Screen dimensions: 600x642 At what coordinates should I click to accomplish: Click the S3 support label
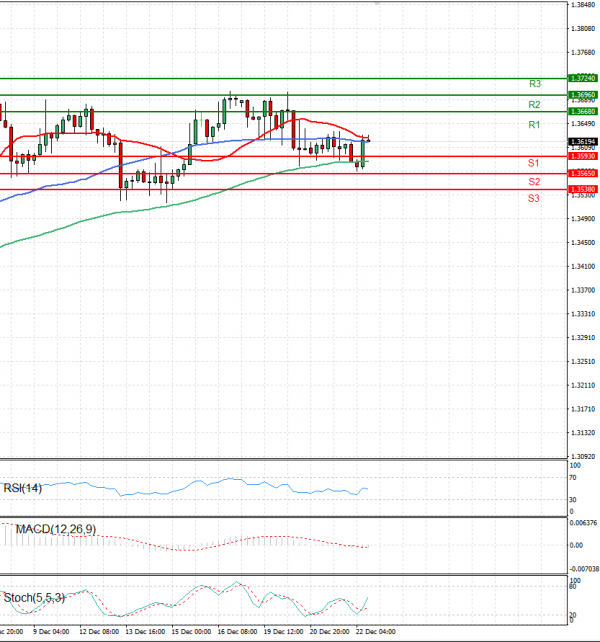[x=533, y=199]
